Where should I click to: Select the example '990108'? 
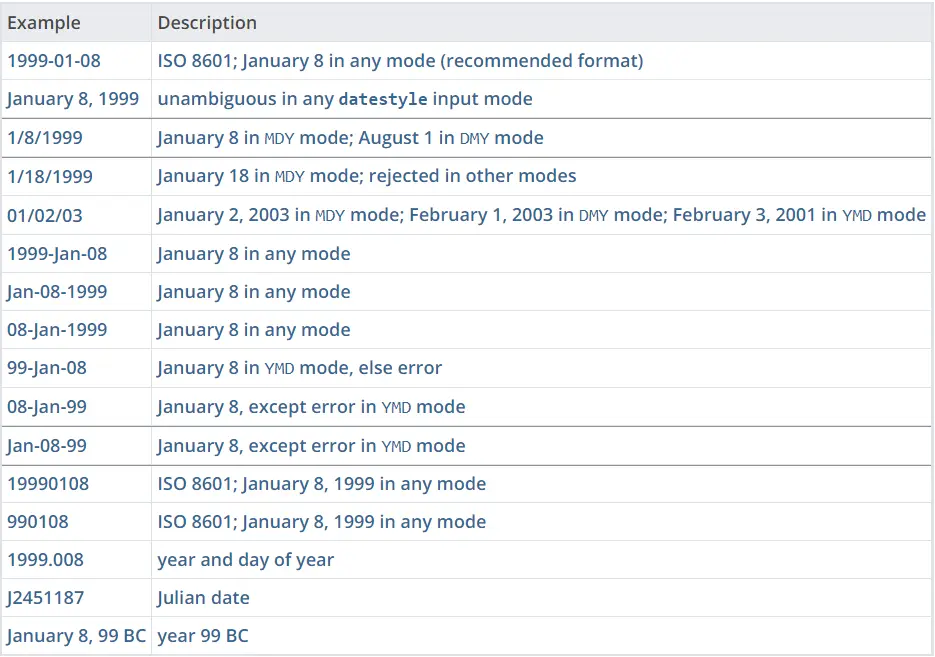click(x=38, y=522)
